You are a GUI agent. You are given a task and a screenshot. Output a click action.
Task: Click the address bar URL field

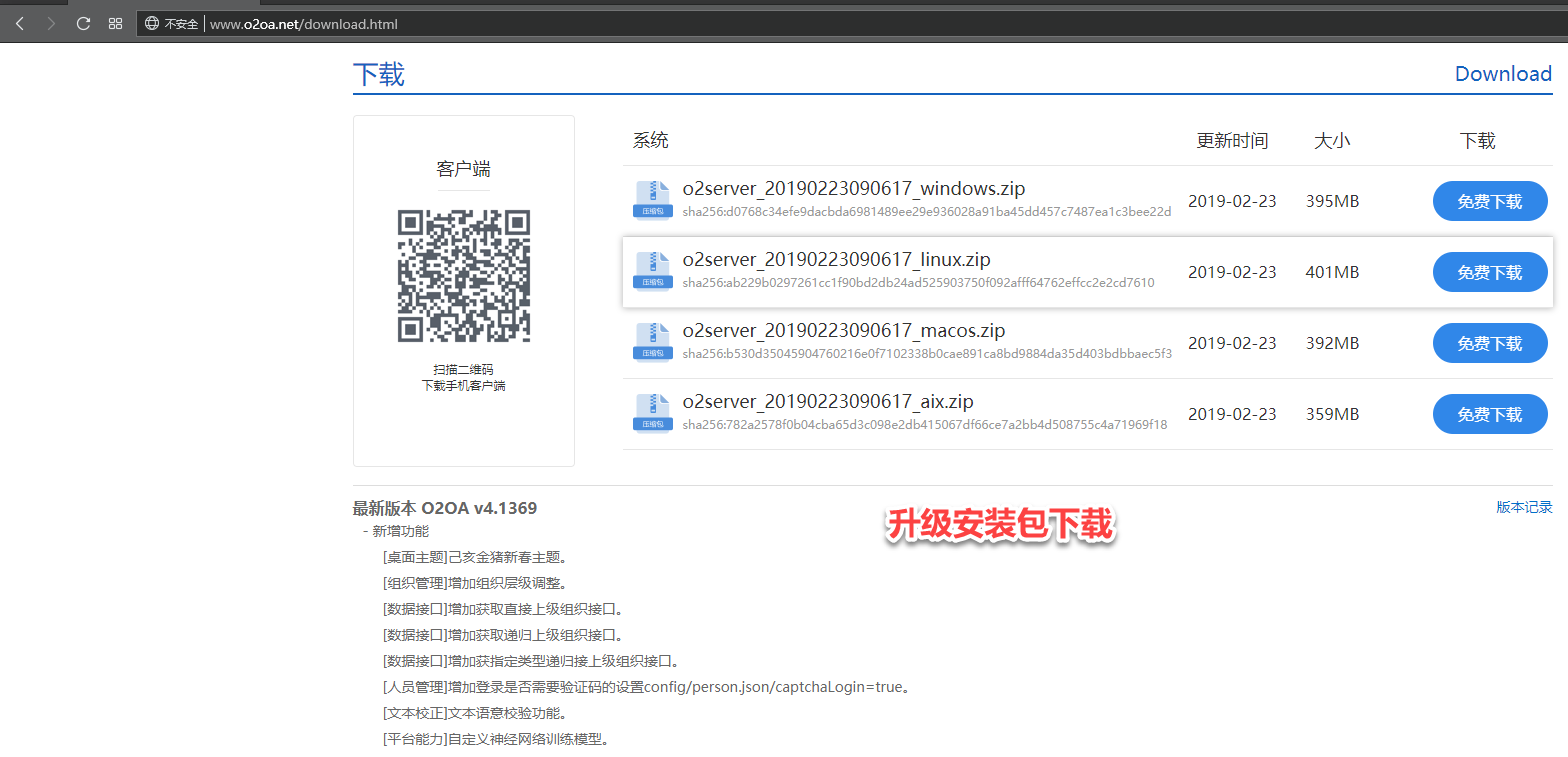[850, 23]
